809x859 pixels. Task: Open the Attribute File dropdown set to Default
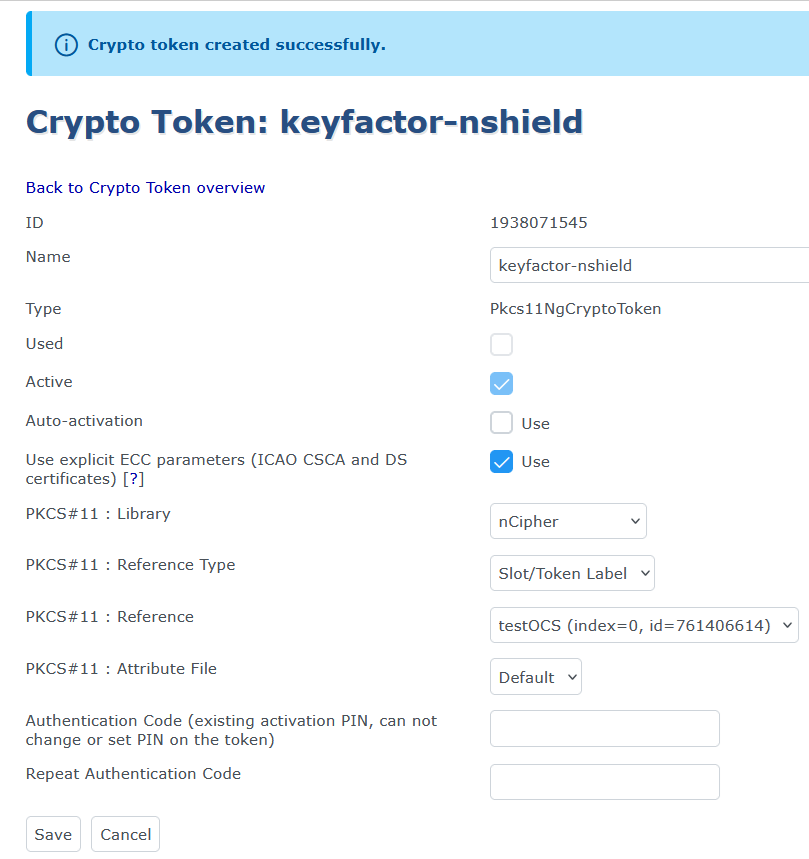coord(535,676)
